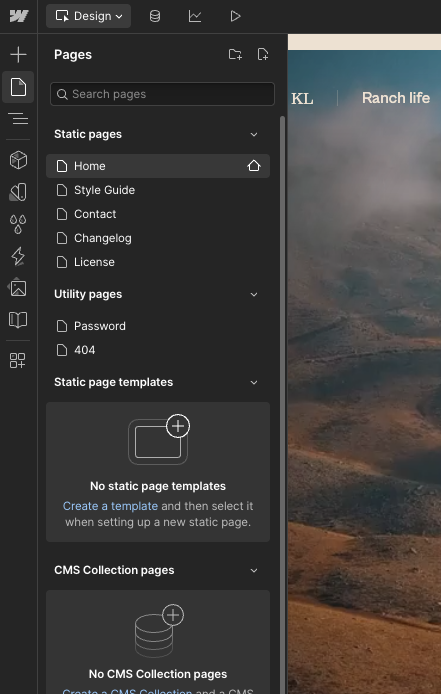The height and width of the screenshot is (694, 441).
Task: Open the Style Guide page
Action: tap(158, 190)
